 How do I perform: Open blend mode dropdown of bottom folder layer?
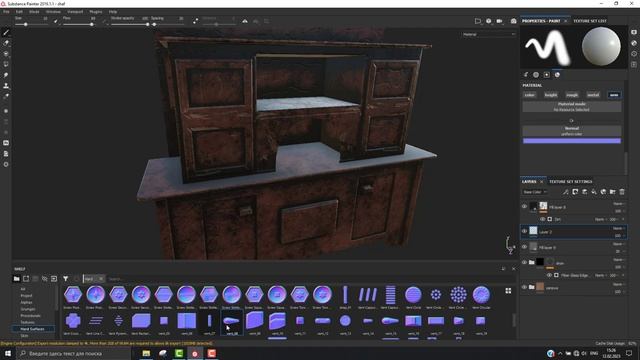point(619,284)
